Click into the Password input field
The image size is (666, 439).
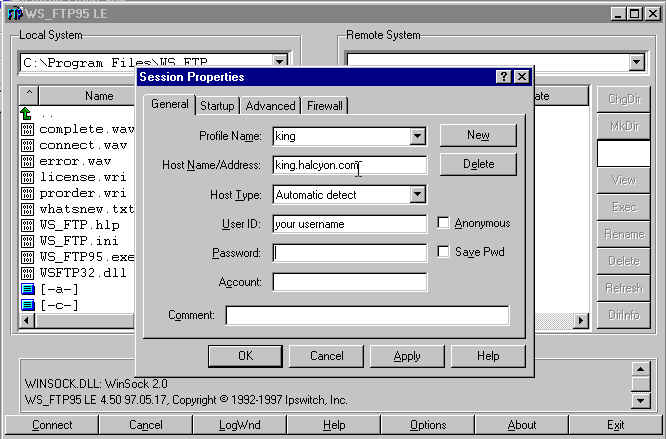click(349, 253)
